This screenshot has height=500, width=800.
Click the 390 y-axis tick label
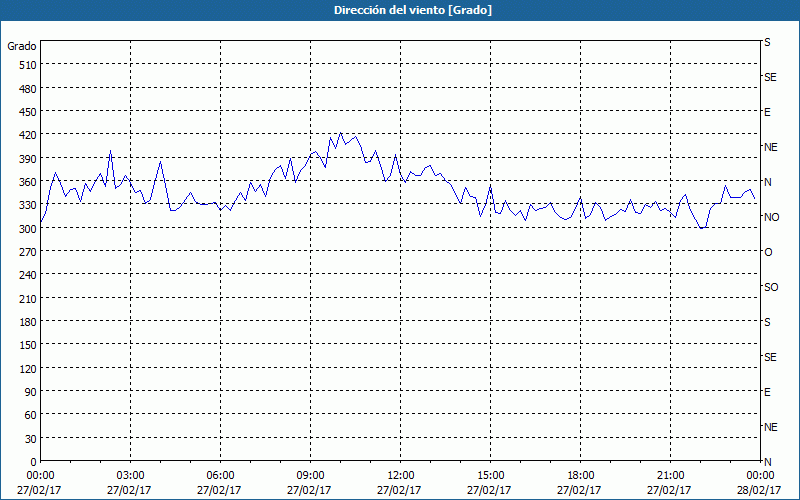coord(29,159)
